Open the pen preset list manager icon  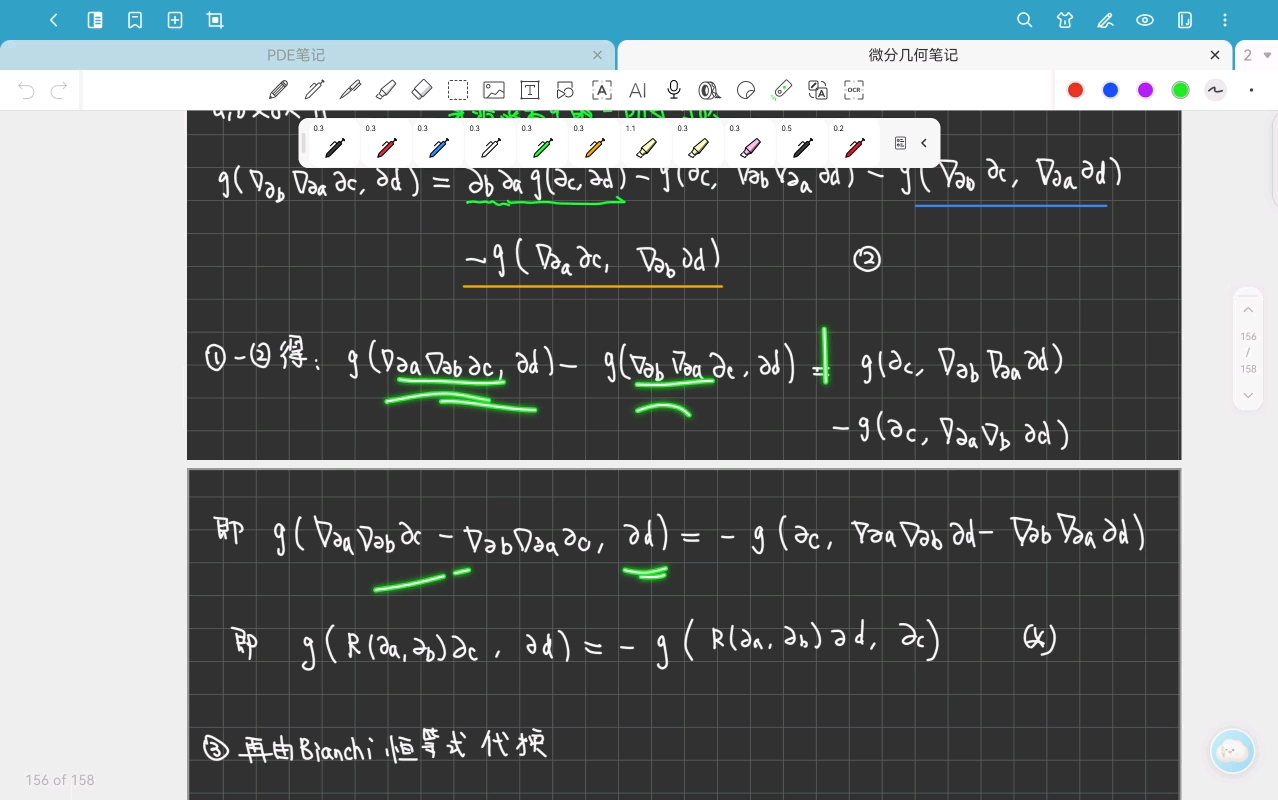click(x=900, y=143)
